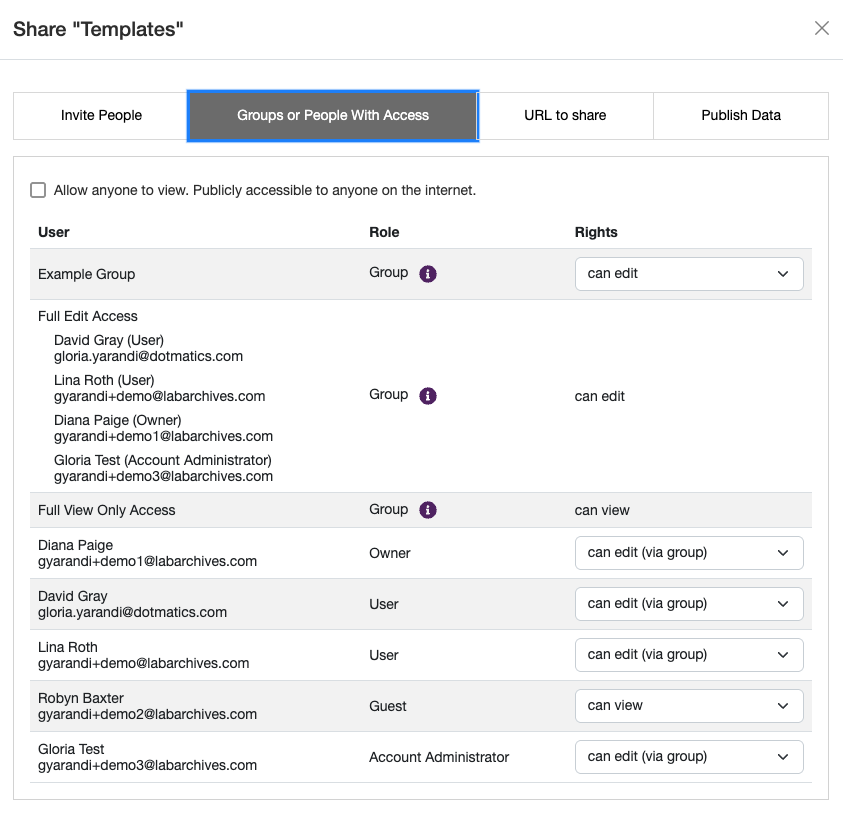Open info tooltip beside Example Group role

tap(426, 271)
